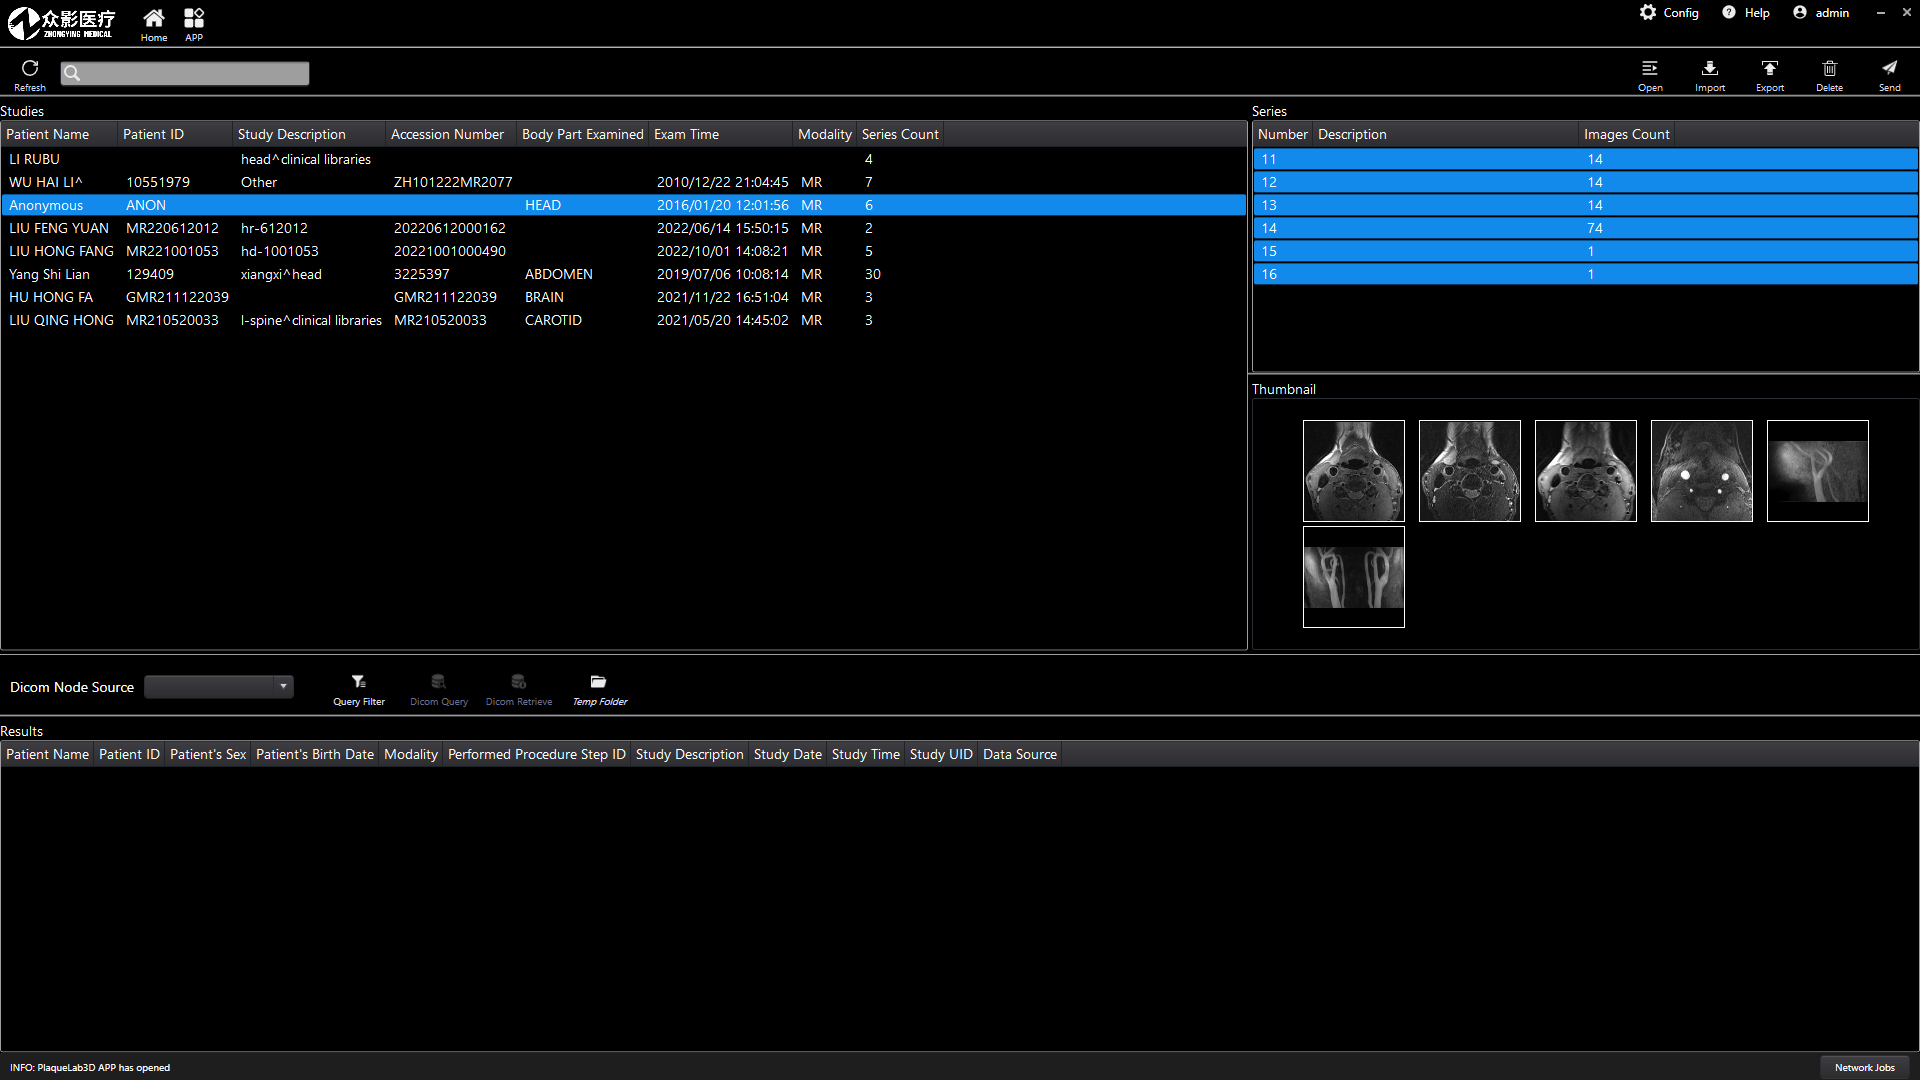Select the LIU QING HONG study row

[x=624, y=320]
